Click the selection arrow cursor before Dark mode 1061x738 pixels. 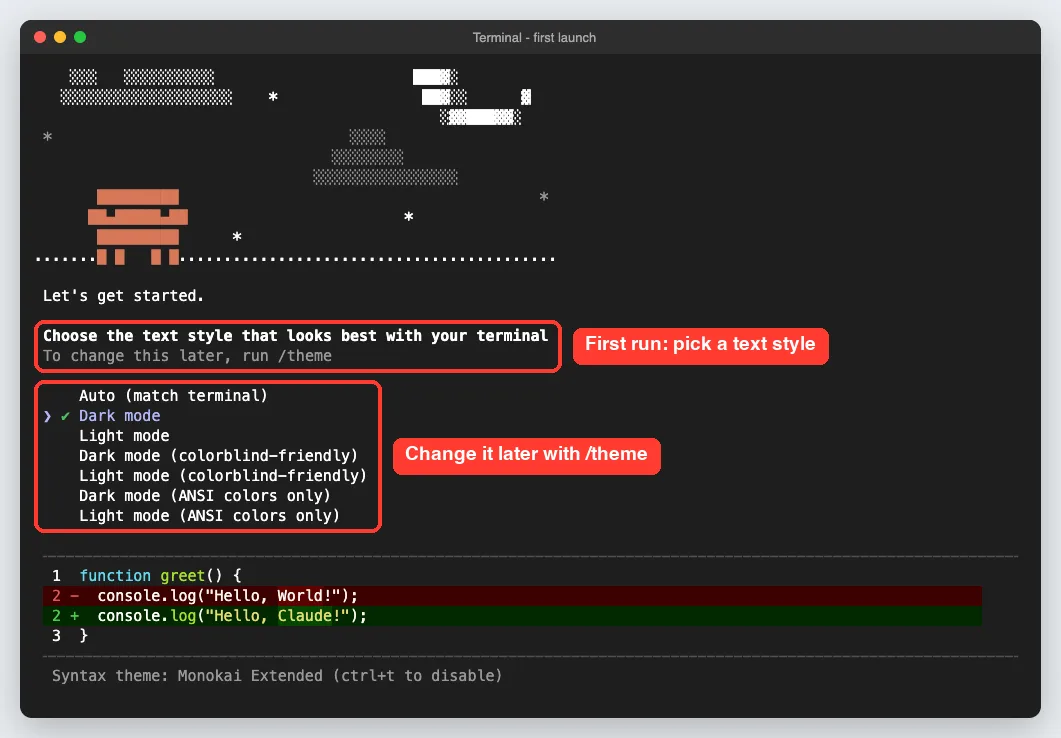click(x=47, y=416)
